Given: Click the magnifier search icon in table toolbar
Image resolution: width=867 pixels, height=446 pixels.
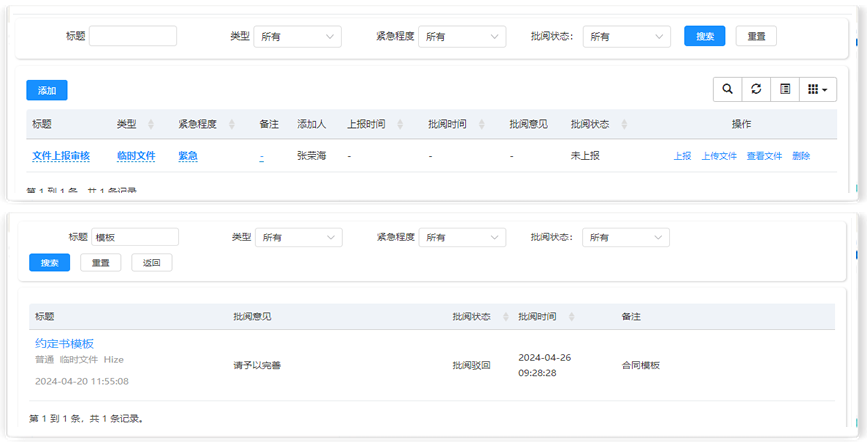Looking at the screenshot, I should point(727,89).
